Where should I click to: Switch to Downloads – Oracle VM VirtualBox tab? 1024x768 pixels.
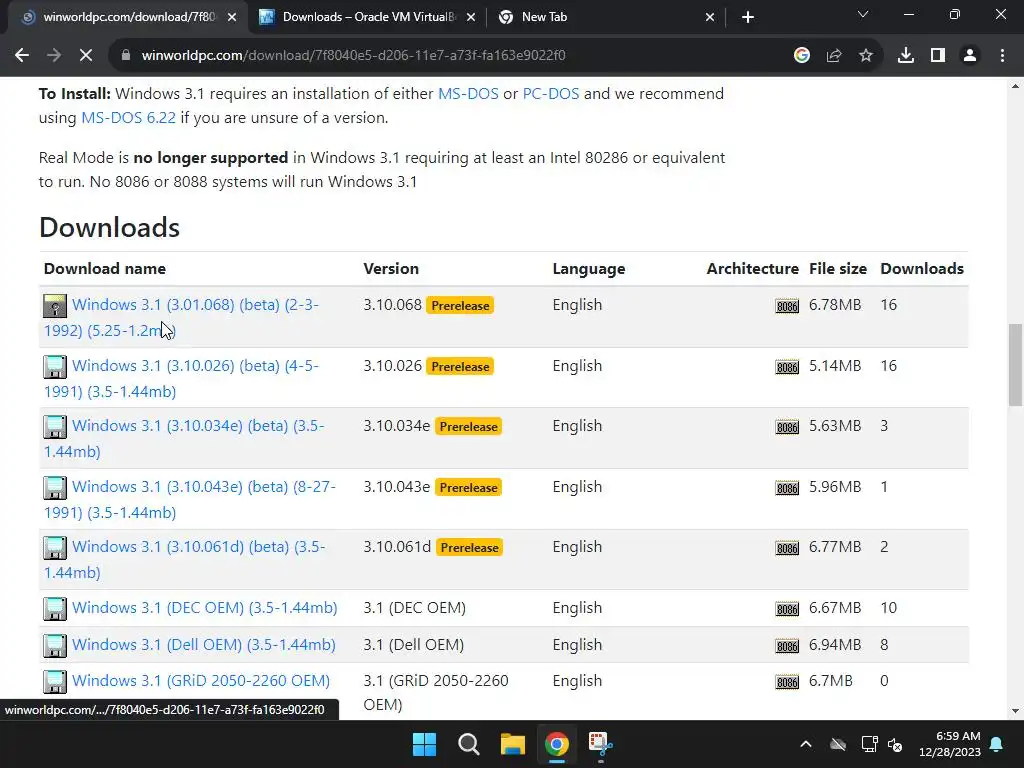368,17
